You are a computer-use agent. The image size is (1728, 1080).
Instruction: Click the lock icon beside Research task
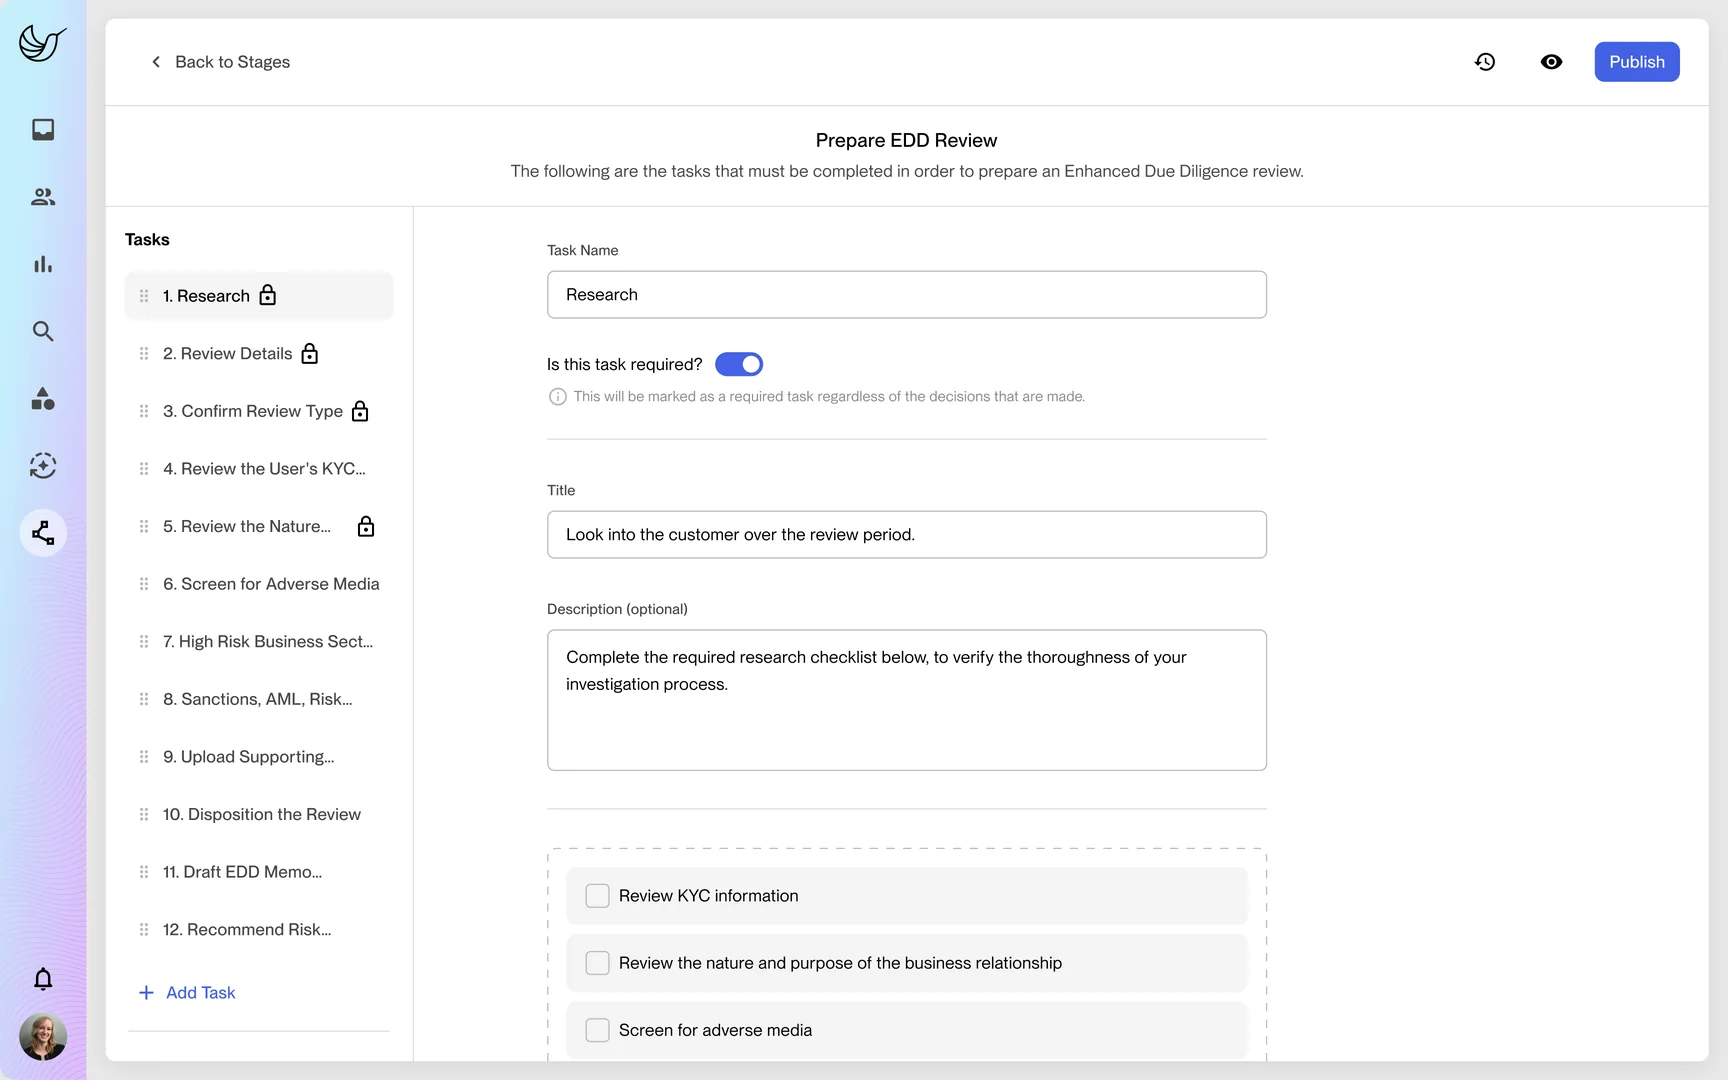(267, 295)
